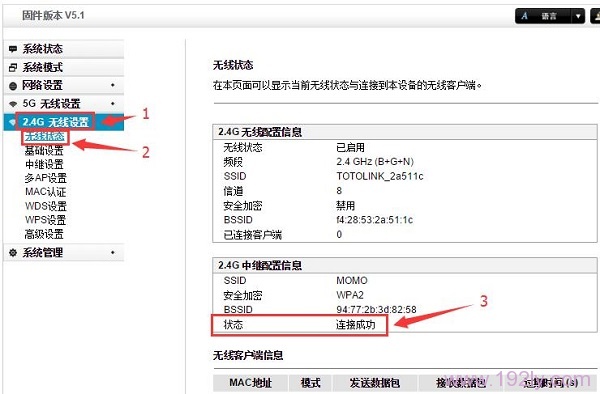
Task: Open Advanced Settings (高级设置) link
Action: [44, 234]
